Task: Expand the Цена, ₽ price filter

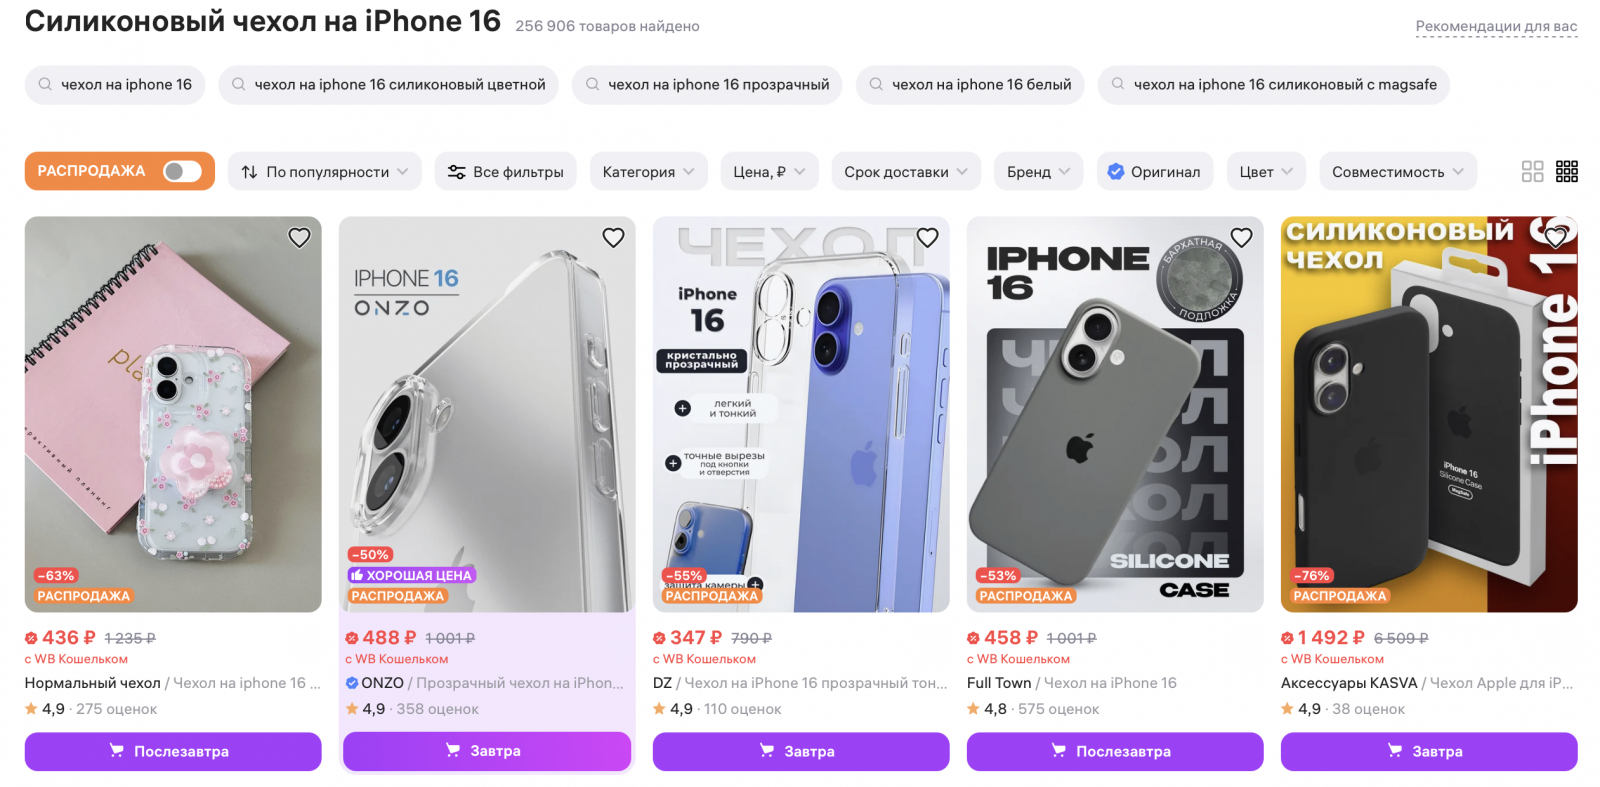Action: 769,172
